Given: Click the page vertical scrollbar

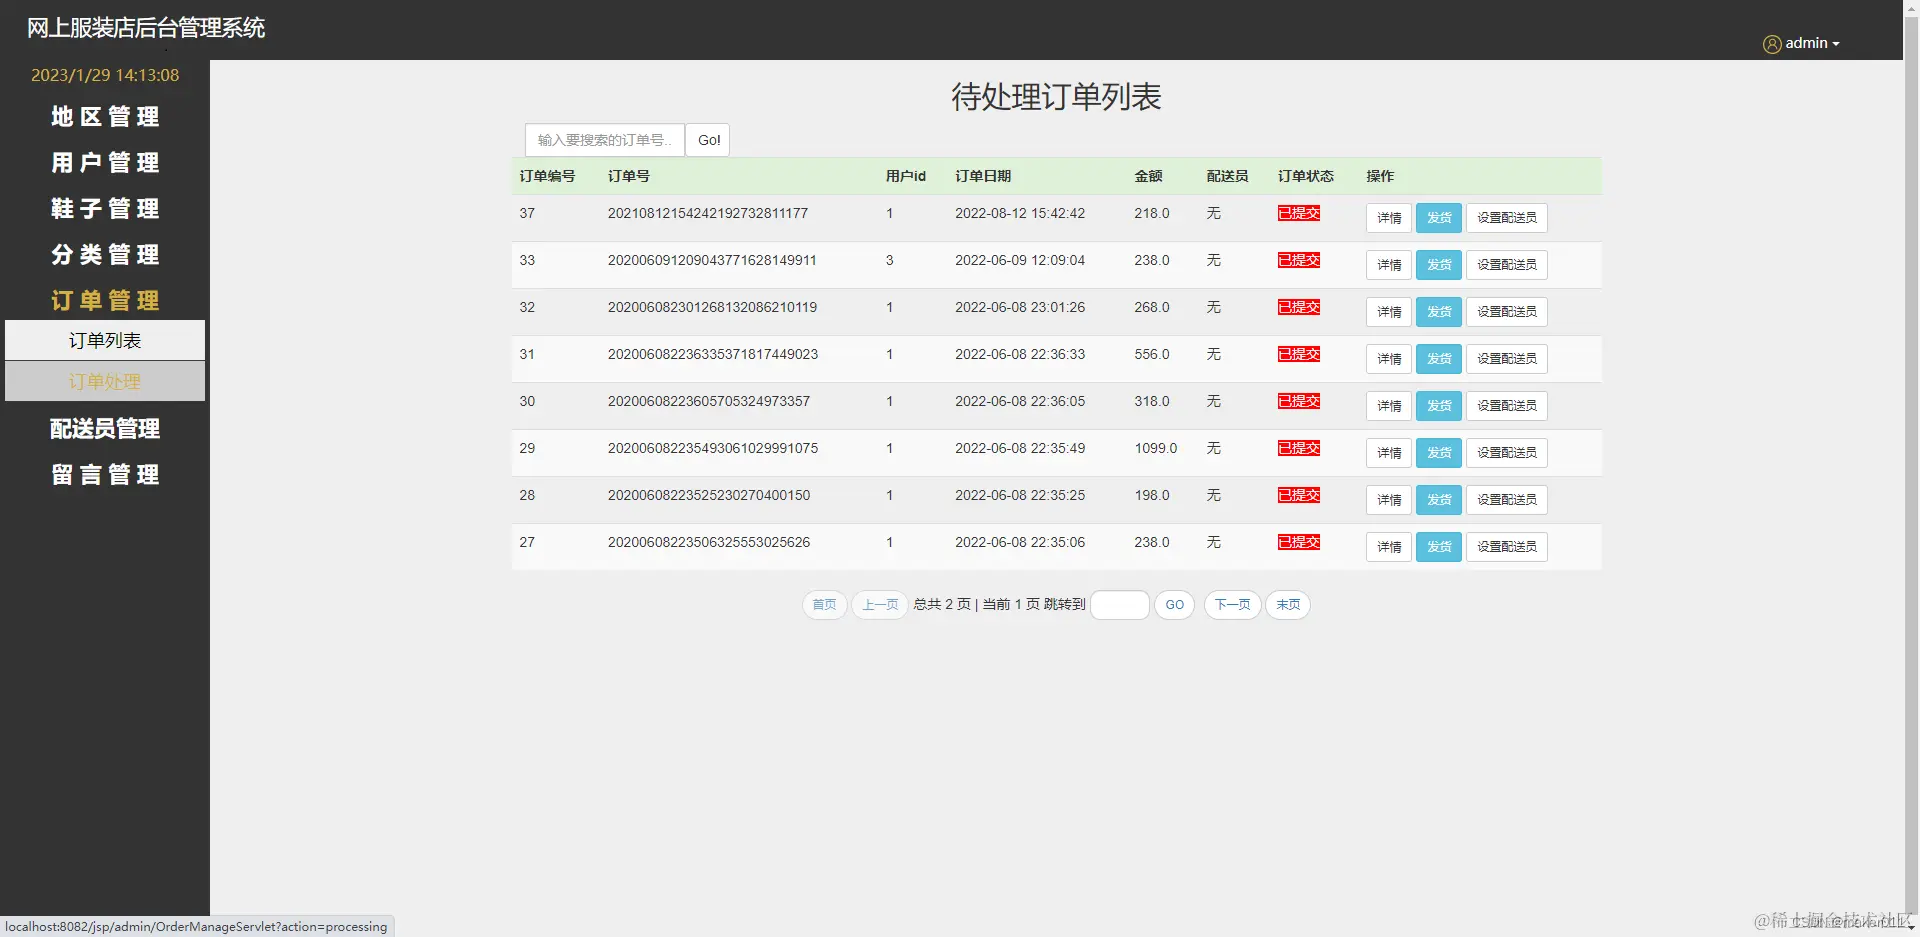Looking at the screenshot, I should pos(1911,468).
